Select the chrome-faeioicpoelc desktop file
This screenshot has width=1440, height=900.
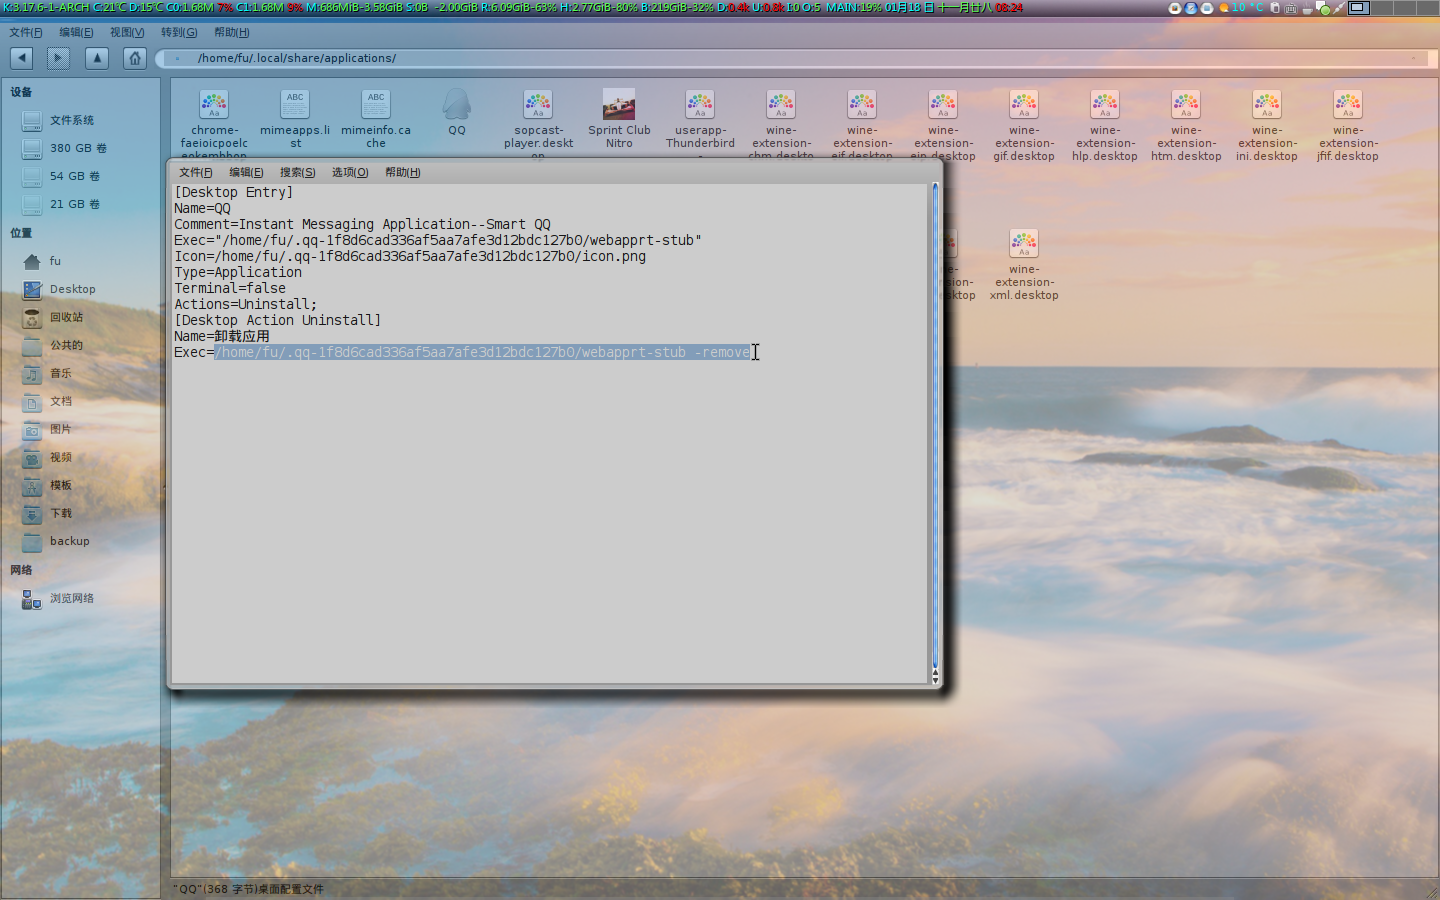[x=214, y=124]
